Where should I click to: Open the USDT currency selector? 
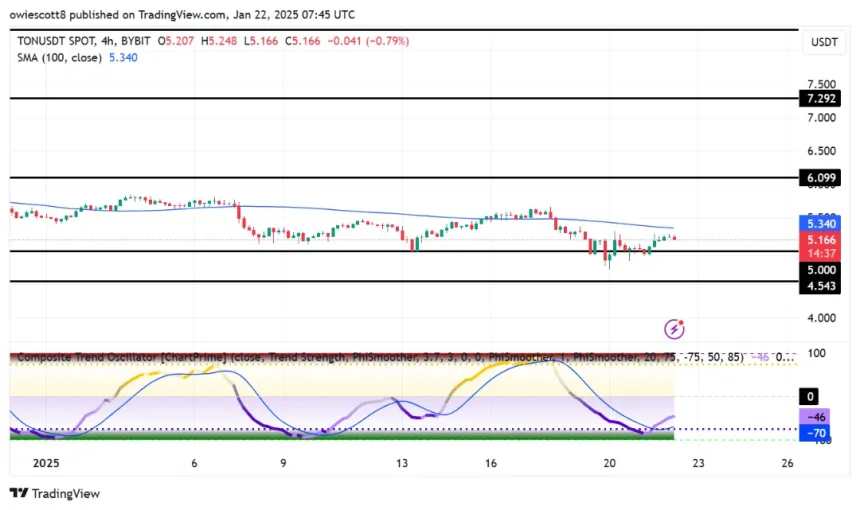click(x=824, y=42)
